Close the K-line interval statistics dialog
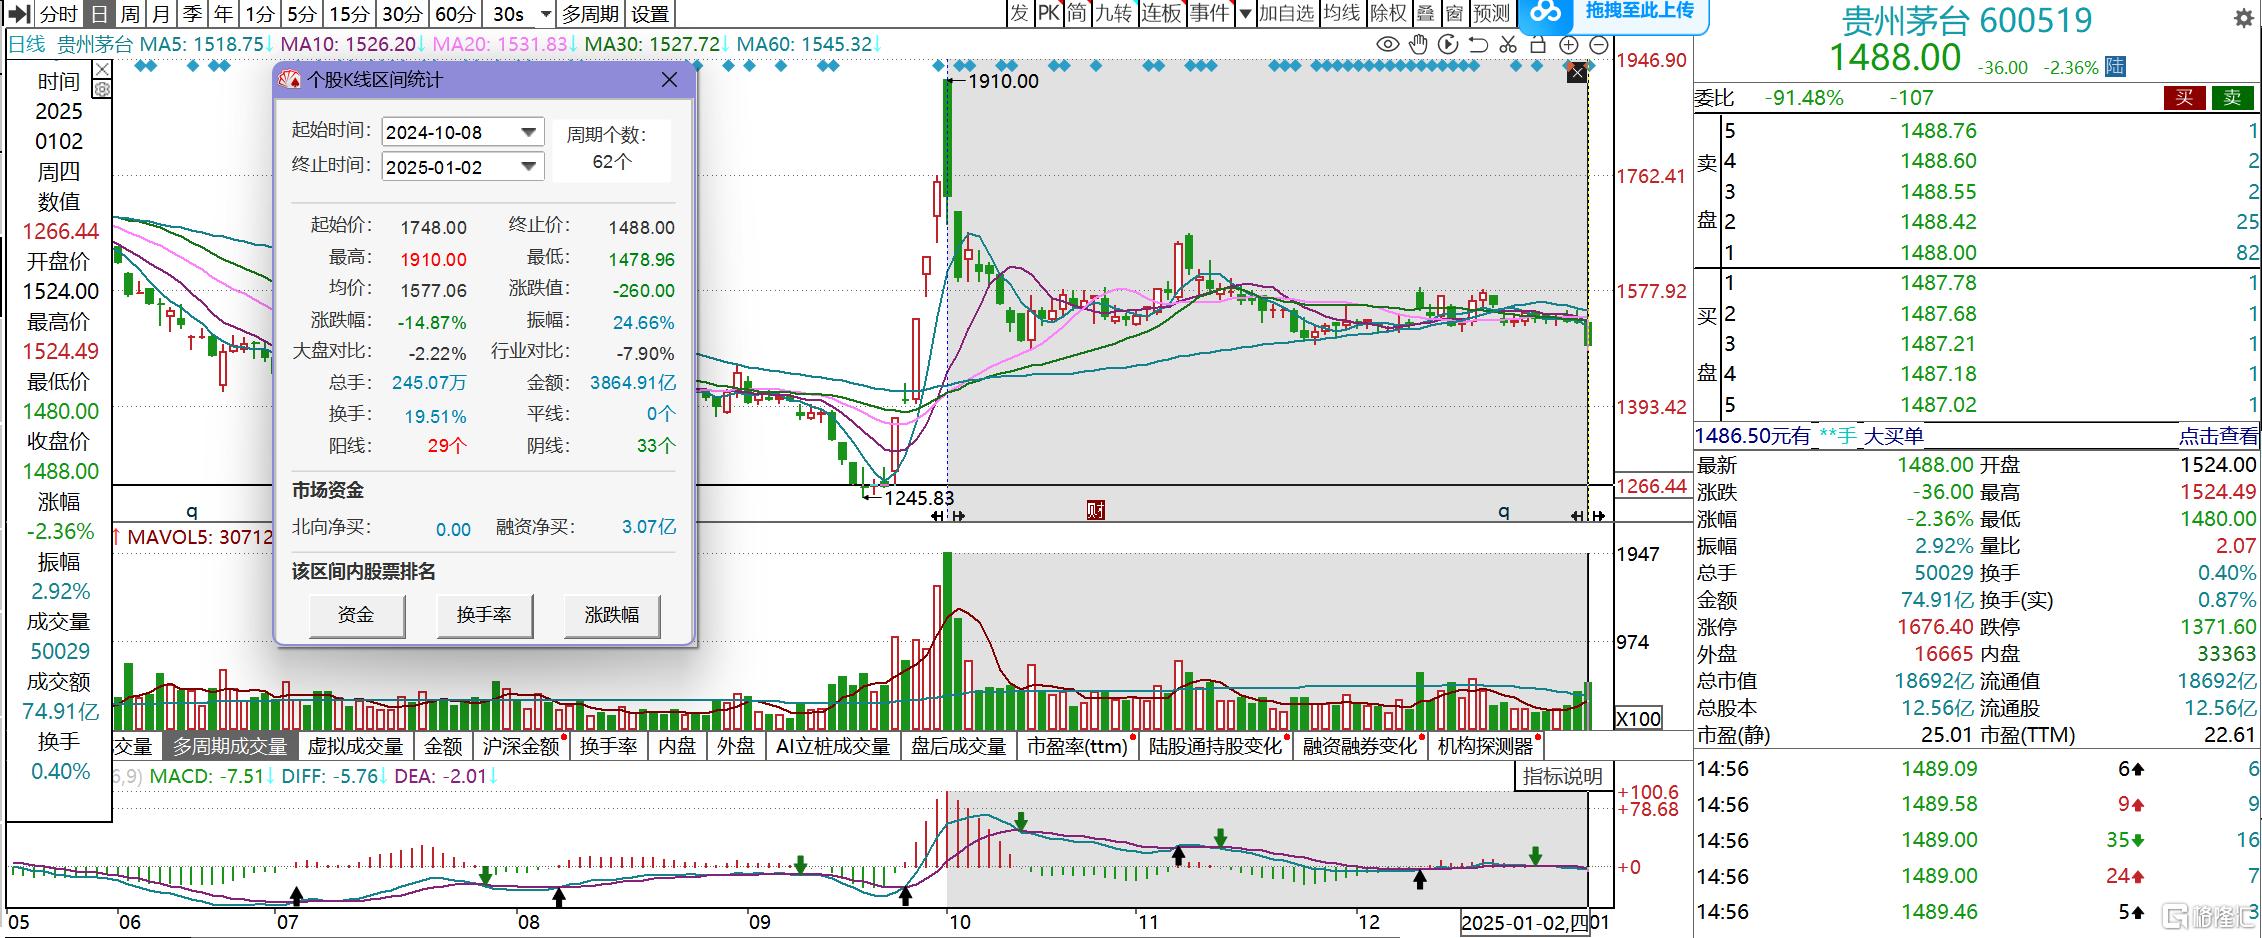Viewport: 2262px width, 938px height. point(670,80)
